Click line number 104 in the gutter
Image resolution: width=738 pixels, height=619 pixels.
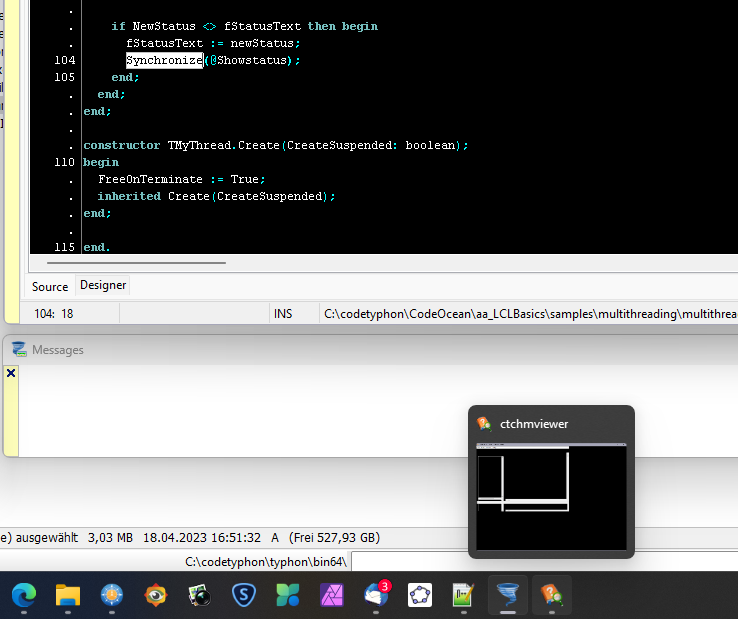click(64, 60)
